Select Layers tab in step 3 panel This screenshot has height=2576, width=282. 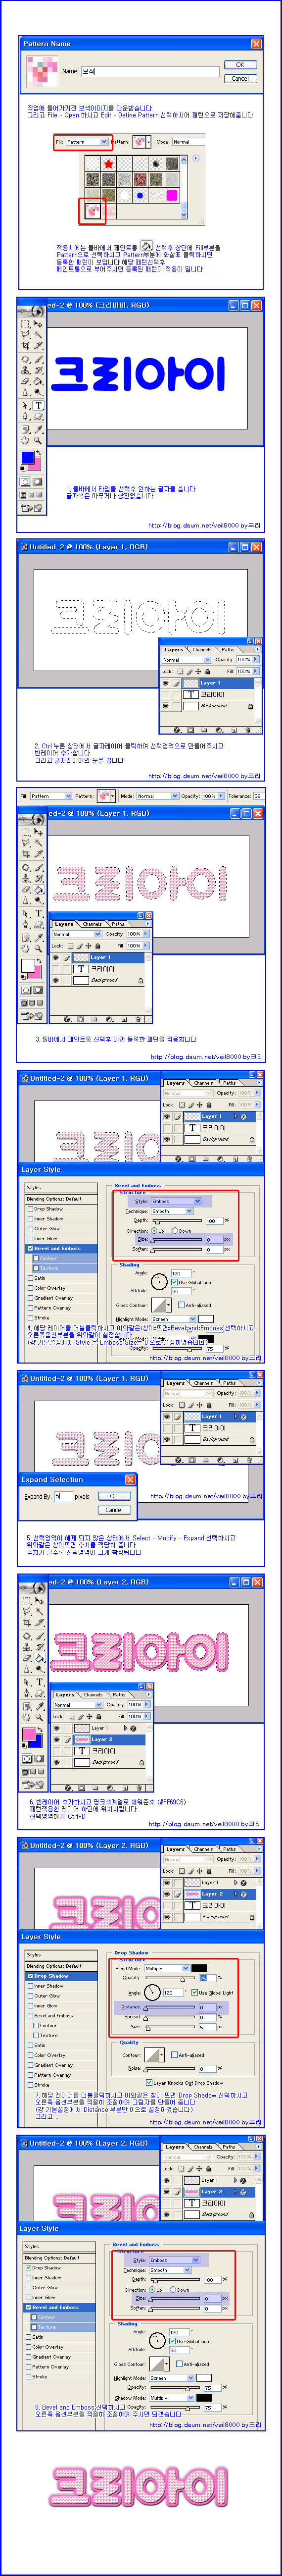point(64,924)
